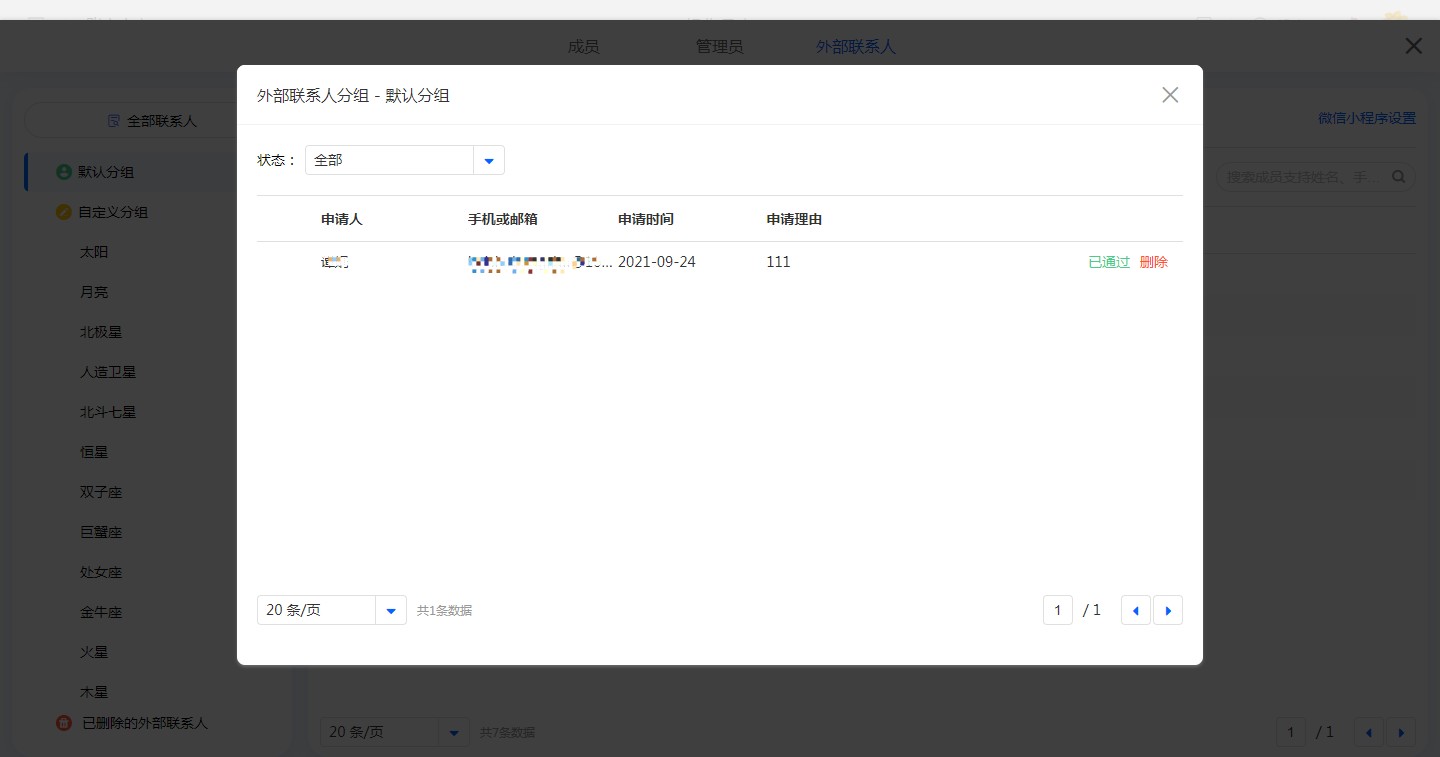Image resolution: width=1440 pixels, height=757 pixels.
Task: Expand the background 20 条/页 dropdown arrow
Action: click(x=453, y=732)
